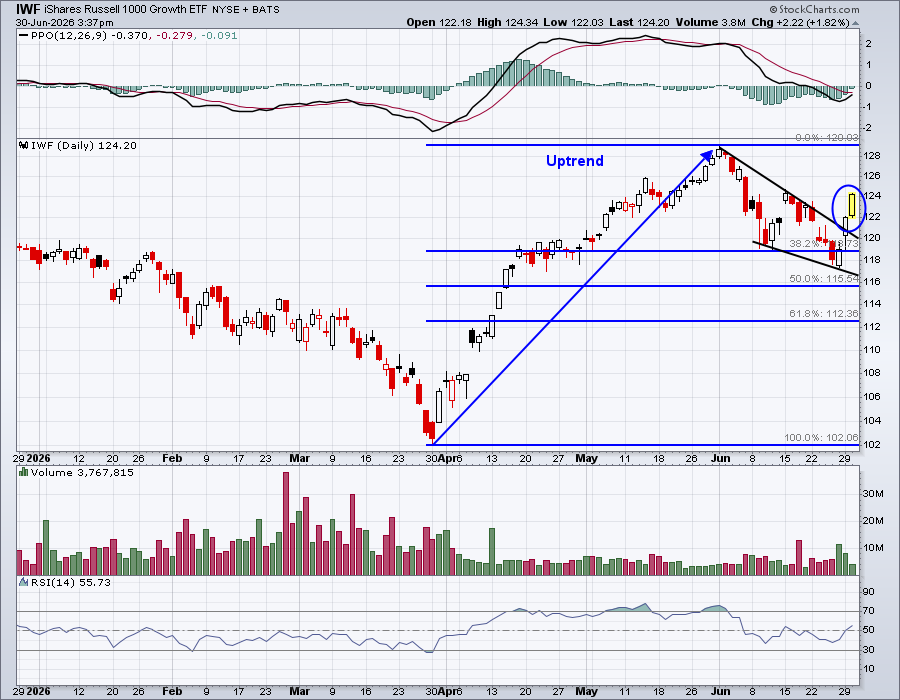The height and width of the screenshot is (700, 900).
Task: Click the PPO black line legend icon
Action: (x=24, y=36)
